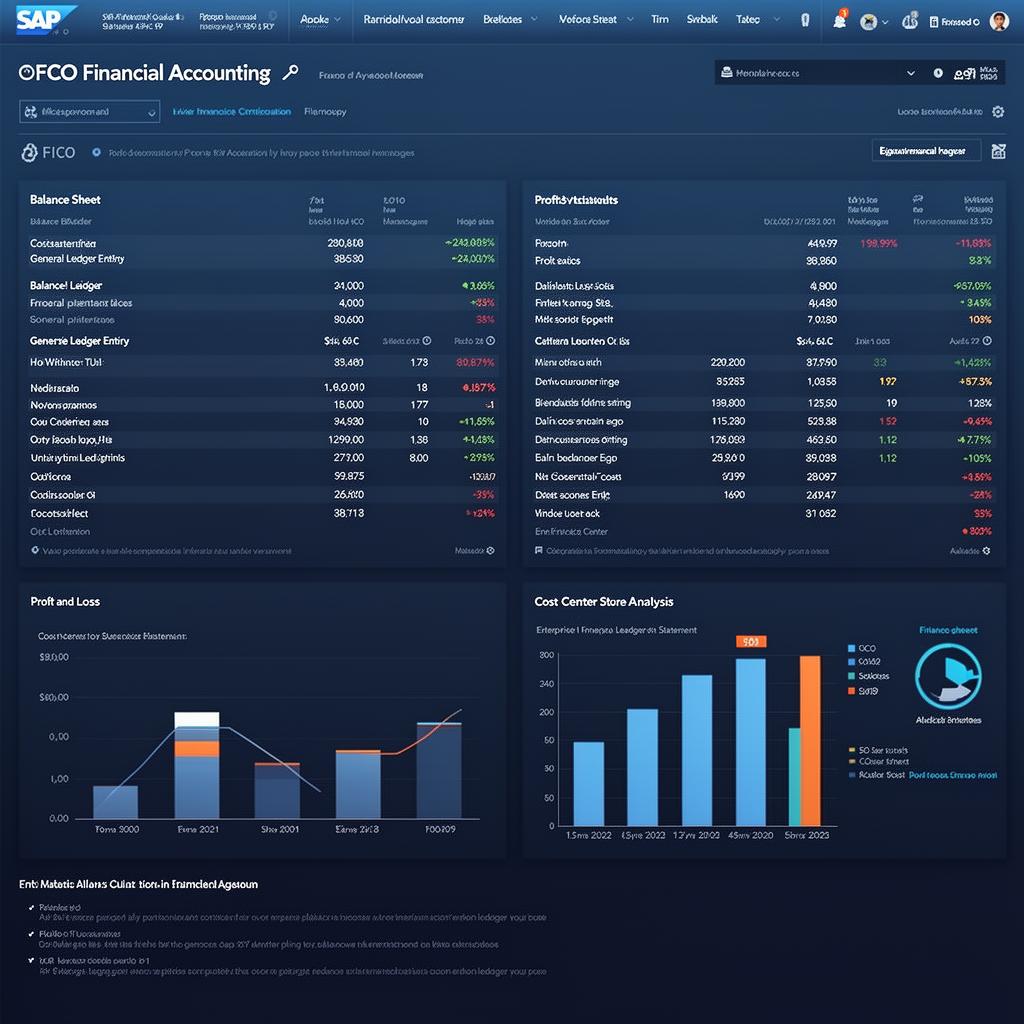Click the teal Solotes legend swatch
Viewport: 1024px width, 1024px height.
coord(852,676)
